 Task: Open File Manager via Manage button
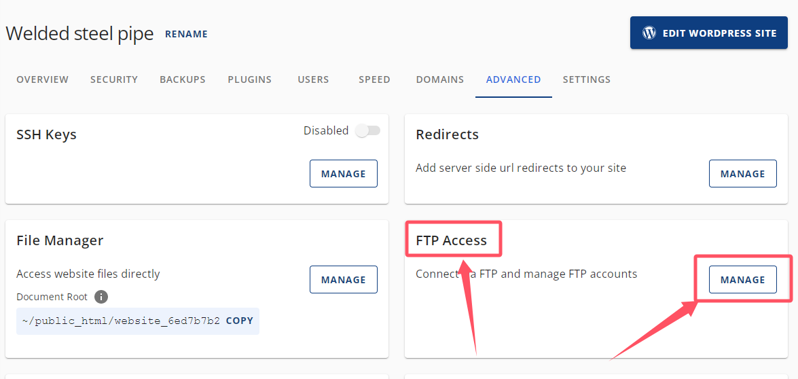344,279
